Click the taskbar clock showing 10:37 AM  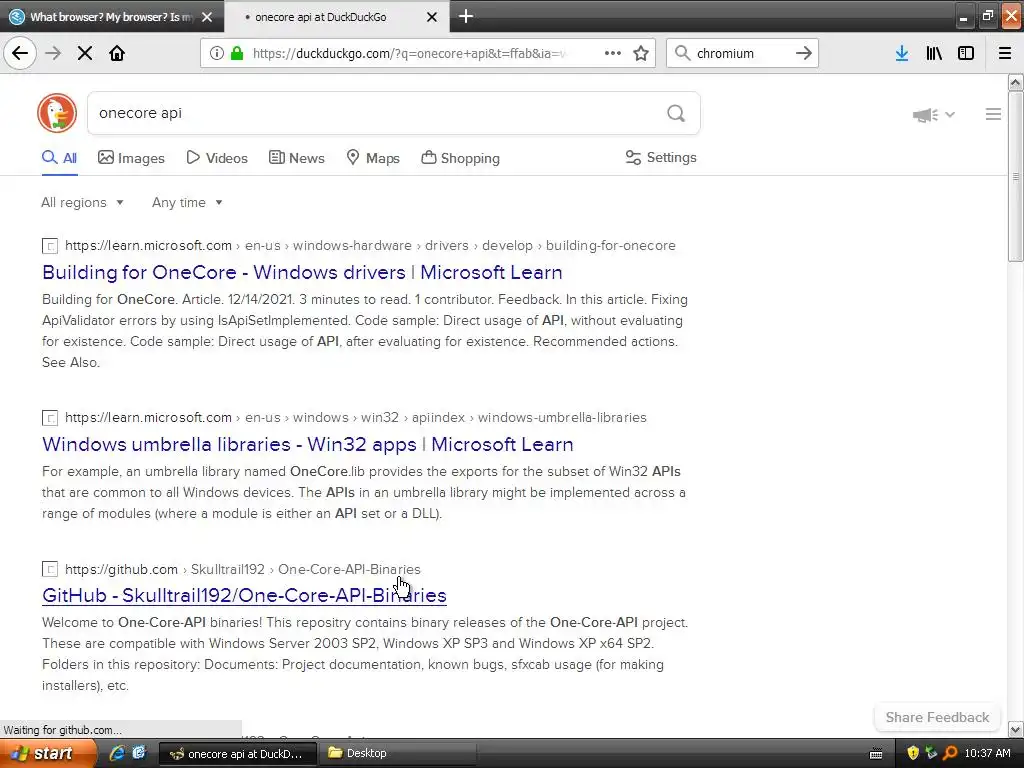(x=987, y=753)
